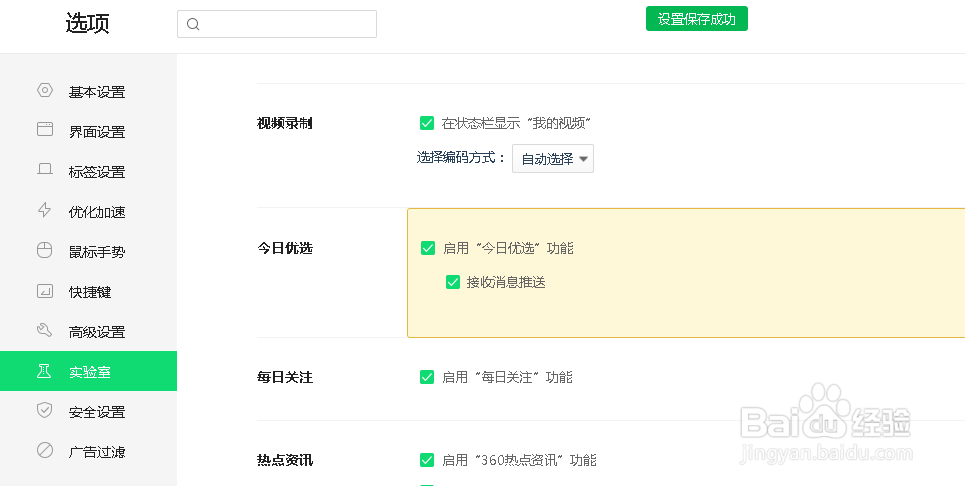The height and width of the screenshot is (486, 965).
Task: Click the magnifier icon in search box
Action: (x=193, y=25)
